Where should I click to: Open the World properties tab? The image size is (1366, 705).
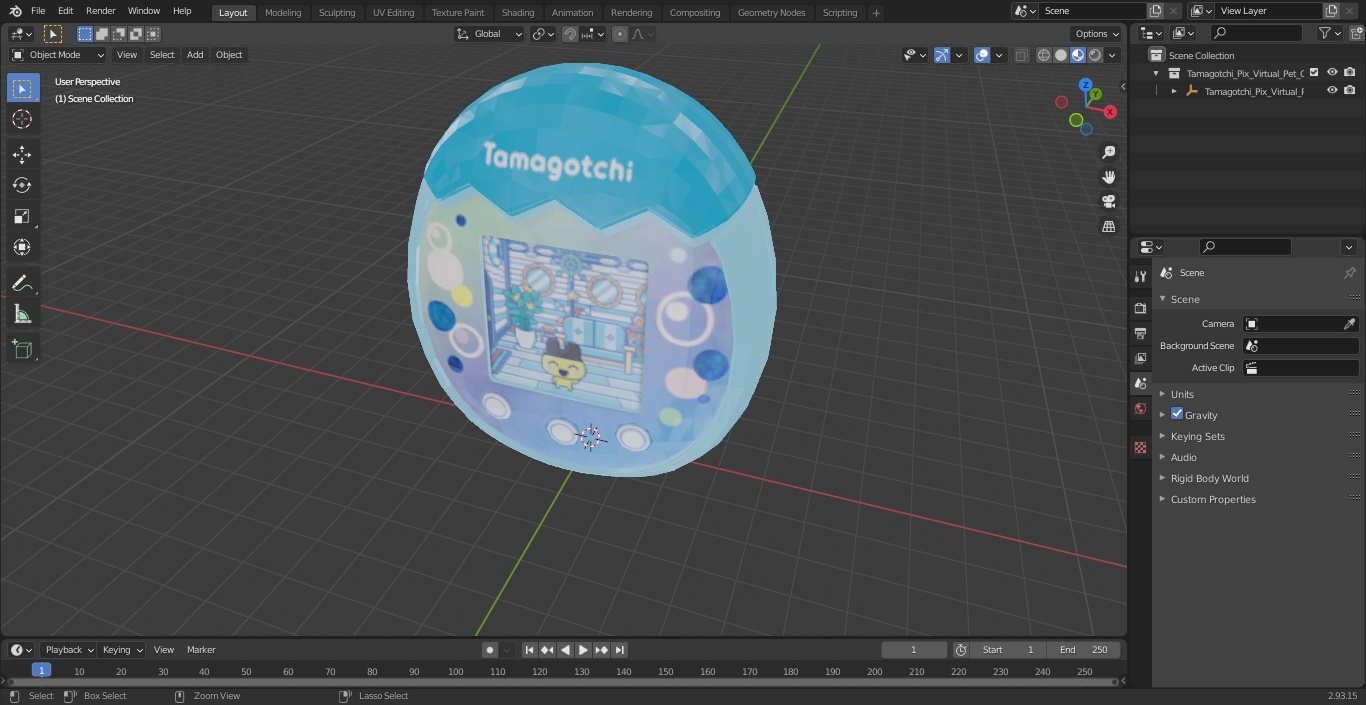point(1140,409)
